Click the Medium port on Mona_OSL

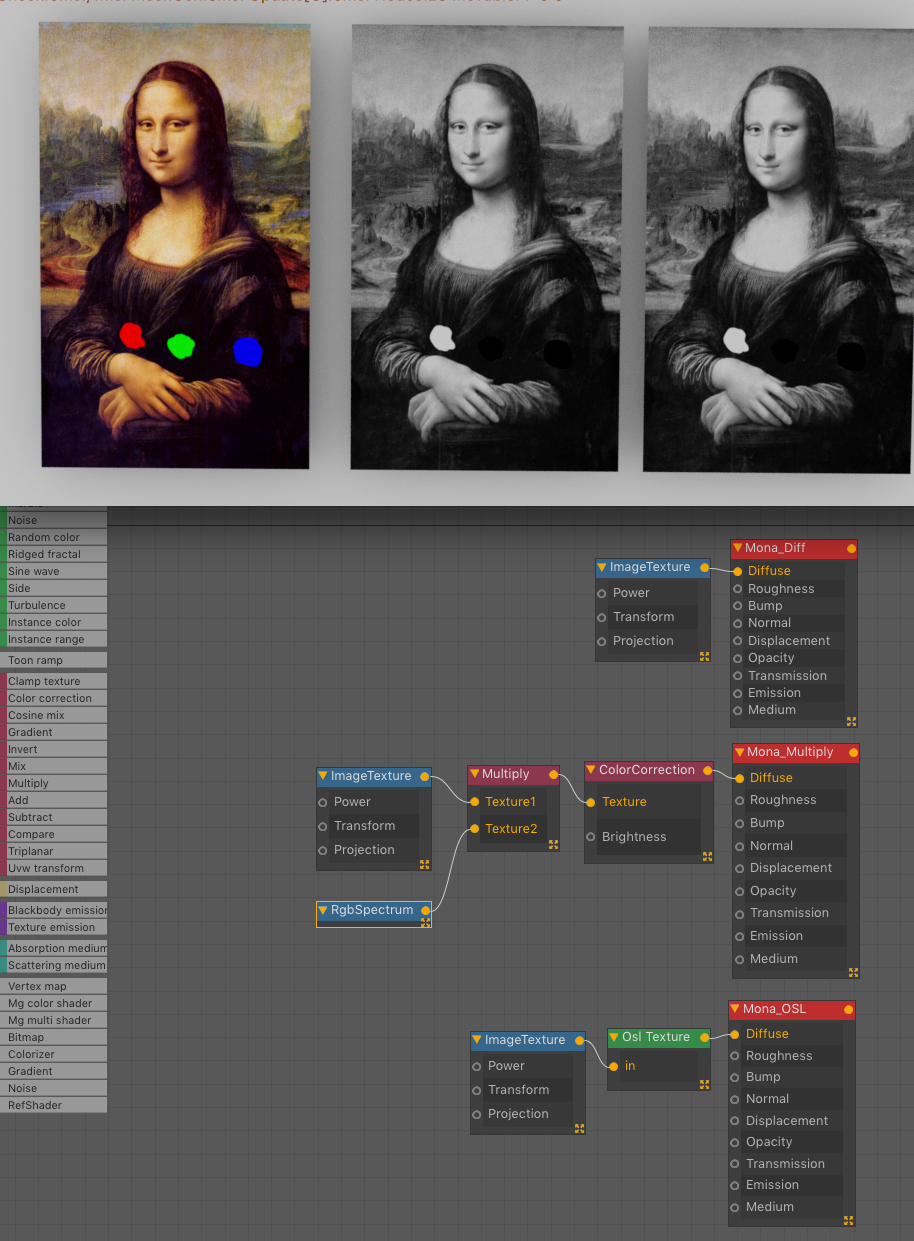click(736, 1206)
